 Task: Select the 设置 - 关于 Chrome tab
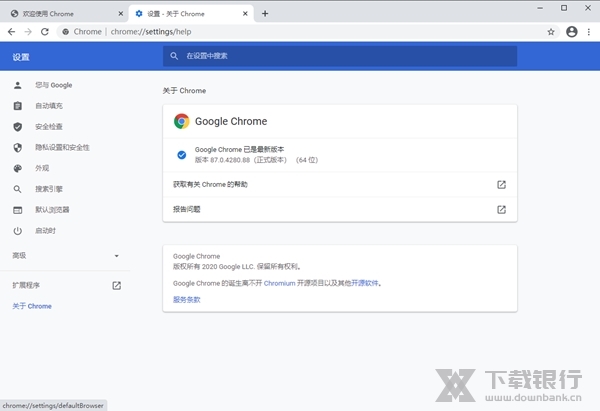tap(189, 14)
